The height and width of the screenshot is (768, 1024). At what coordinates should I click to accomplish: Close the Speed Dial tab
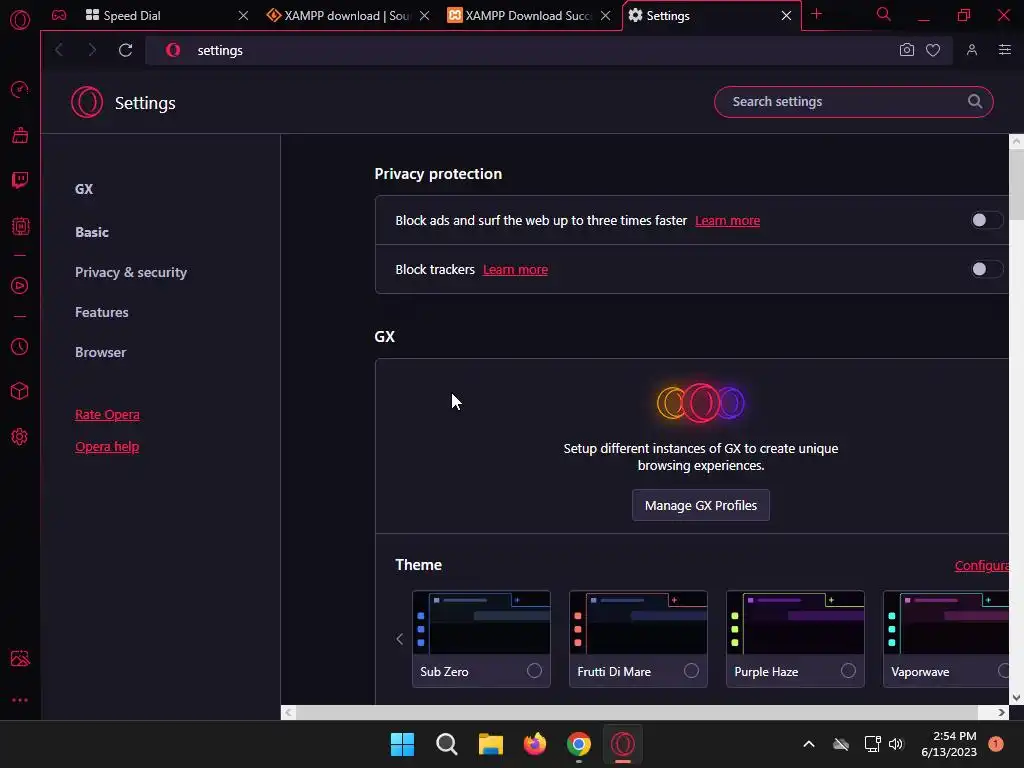coord(243,15)
